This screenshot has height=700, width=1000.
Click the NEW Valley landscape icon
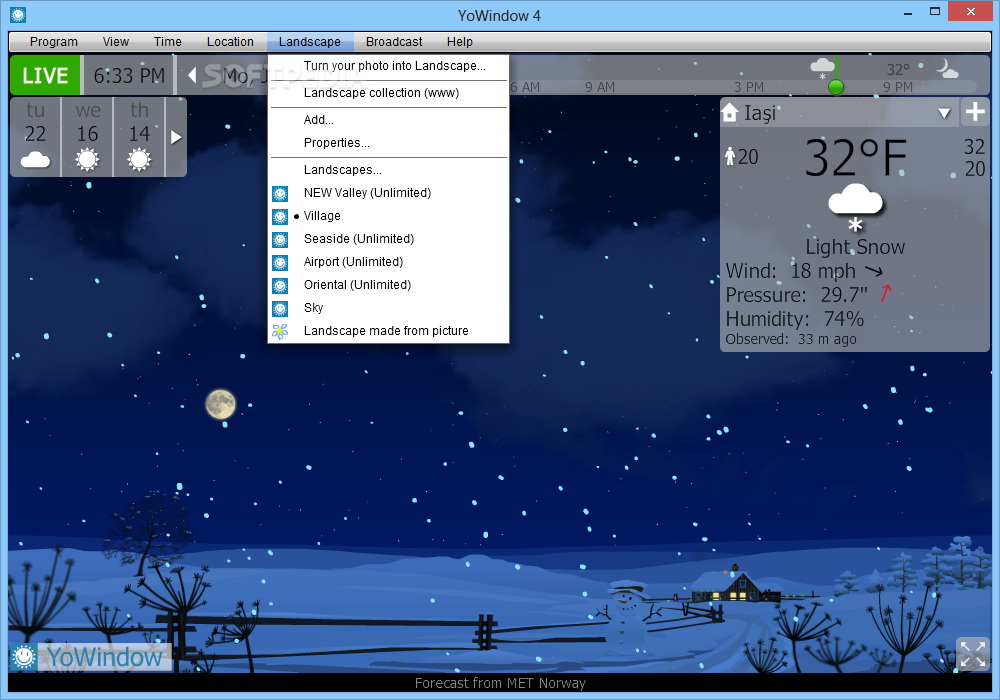[280, 194]
